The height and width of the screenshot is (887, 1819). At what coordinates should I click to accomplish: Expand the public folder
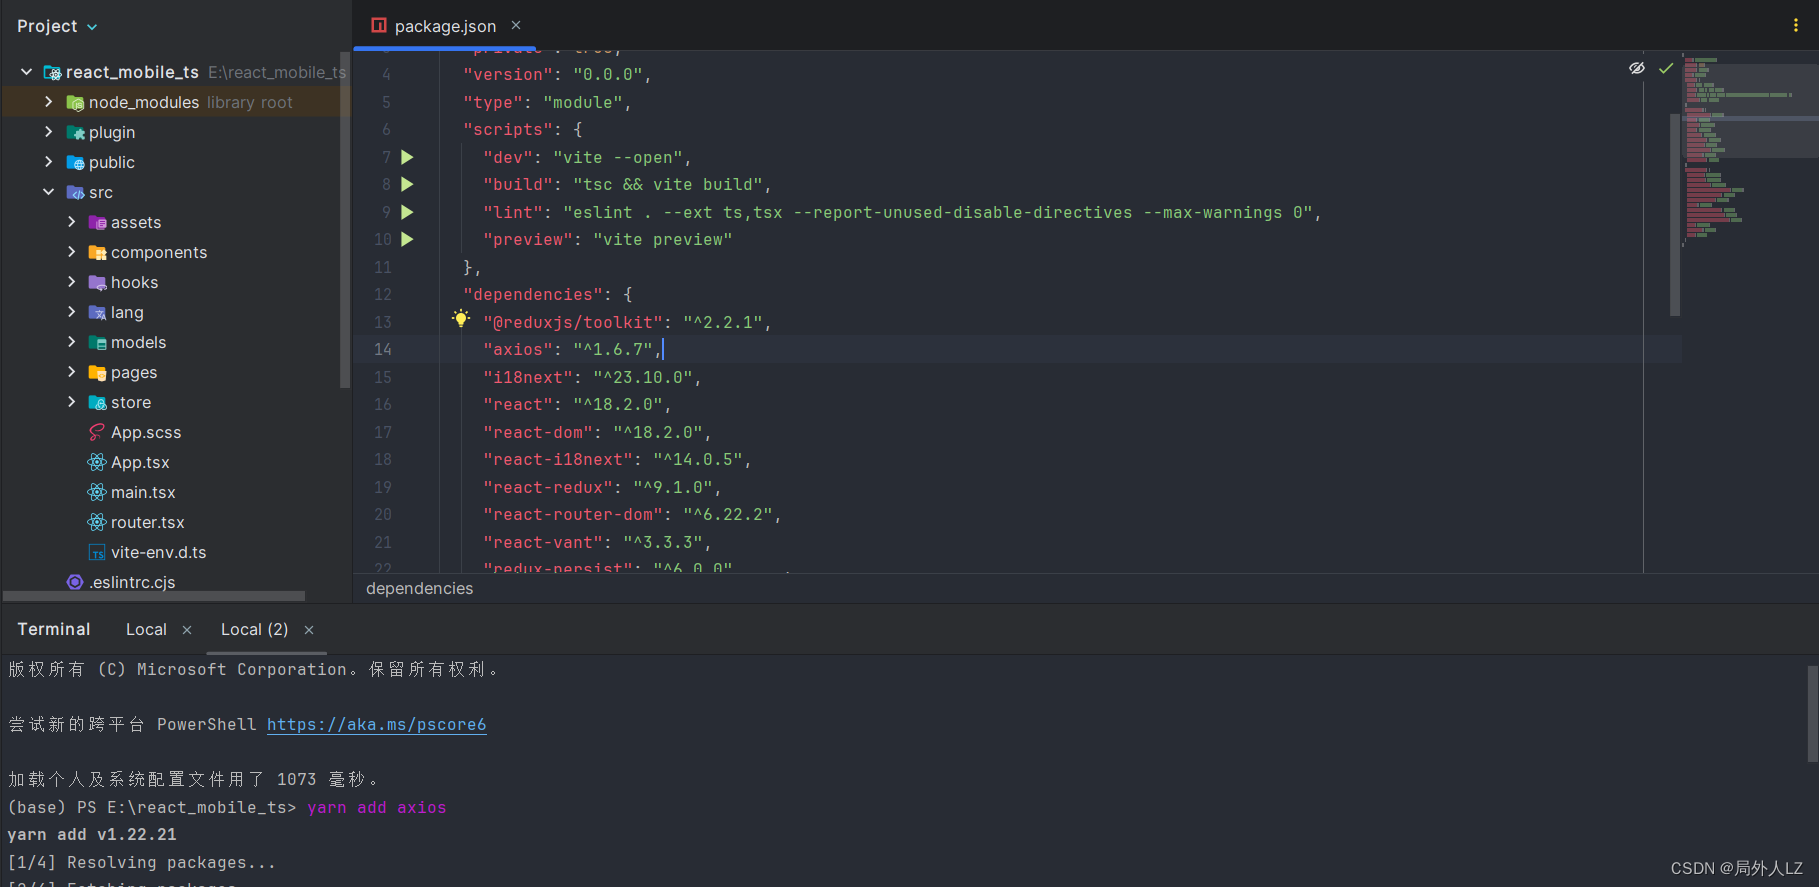(x=49, y=162)
